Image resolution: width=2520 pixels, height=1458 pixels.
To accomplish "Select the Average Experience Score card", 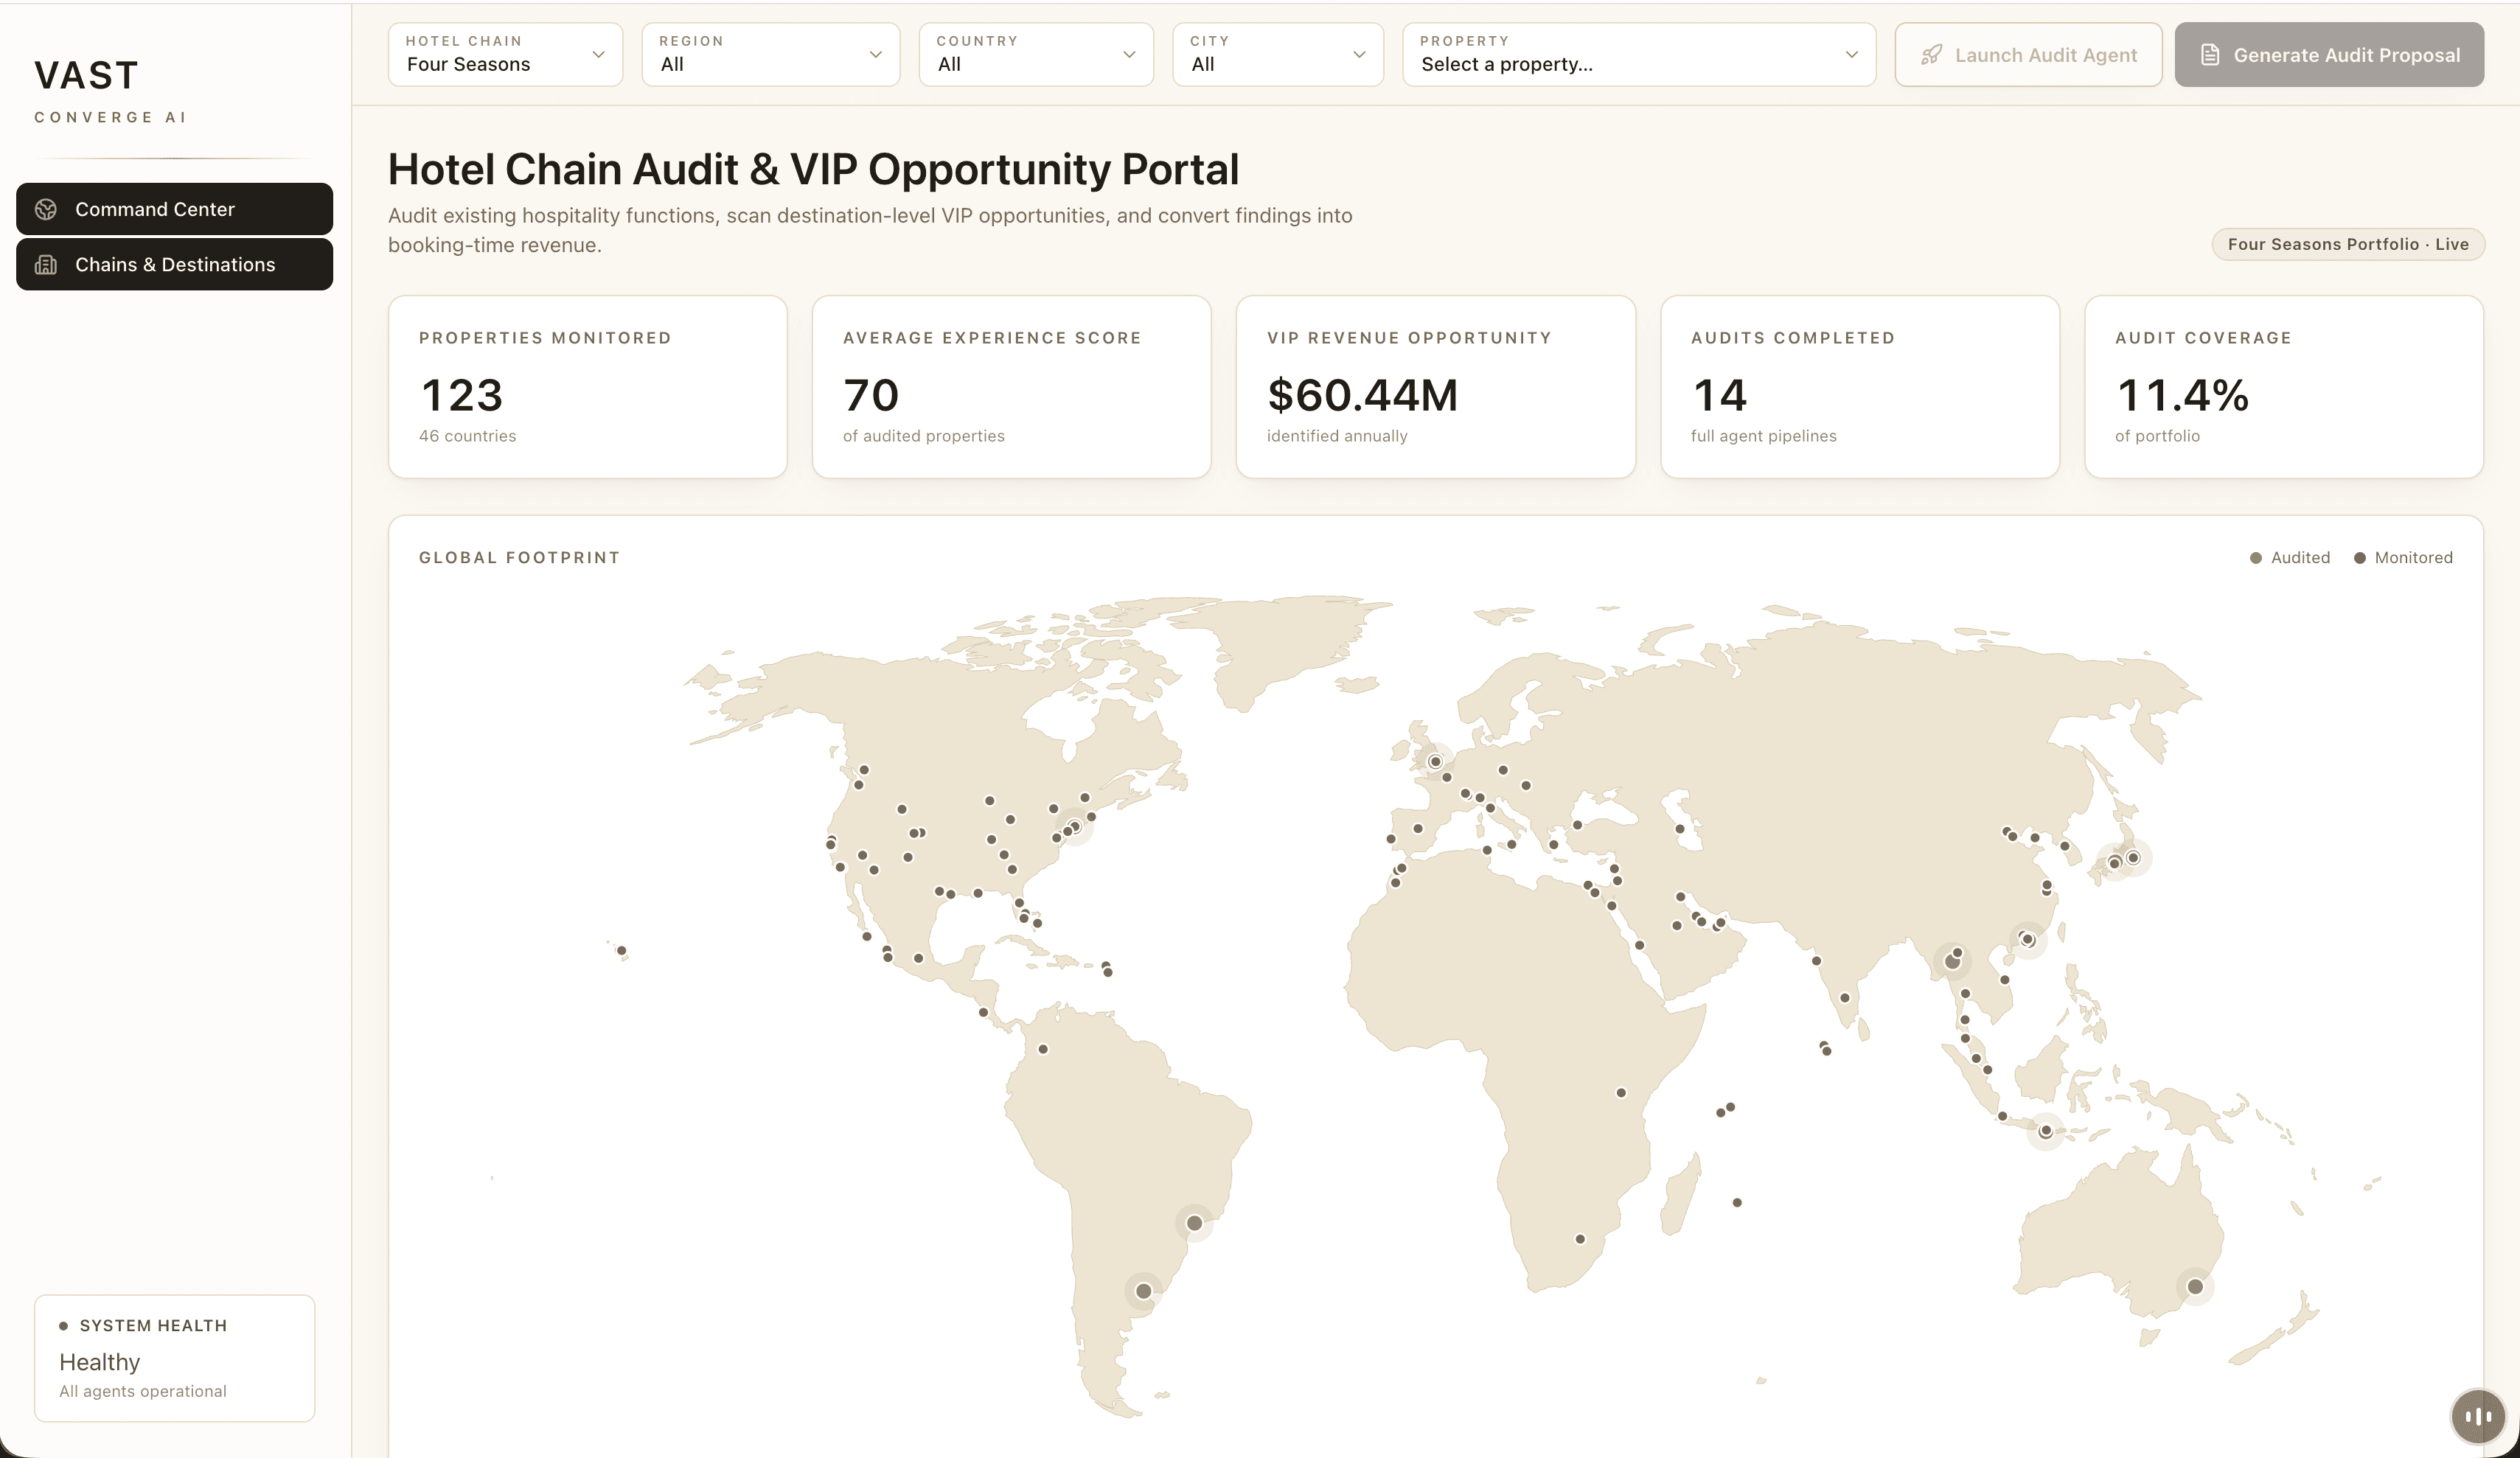I will pos(1011,387).
